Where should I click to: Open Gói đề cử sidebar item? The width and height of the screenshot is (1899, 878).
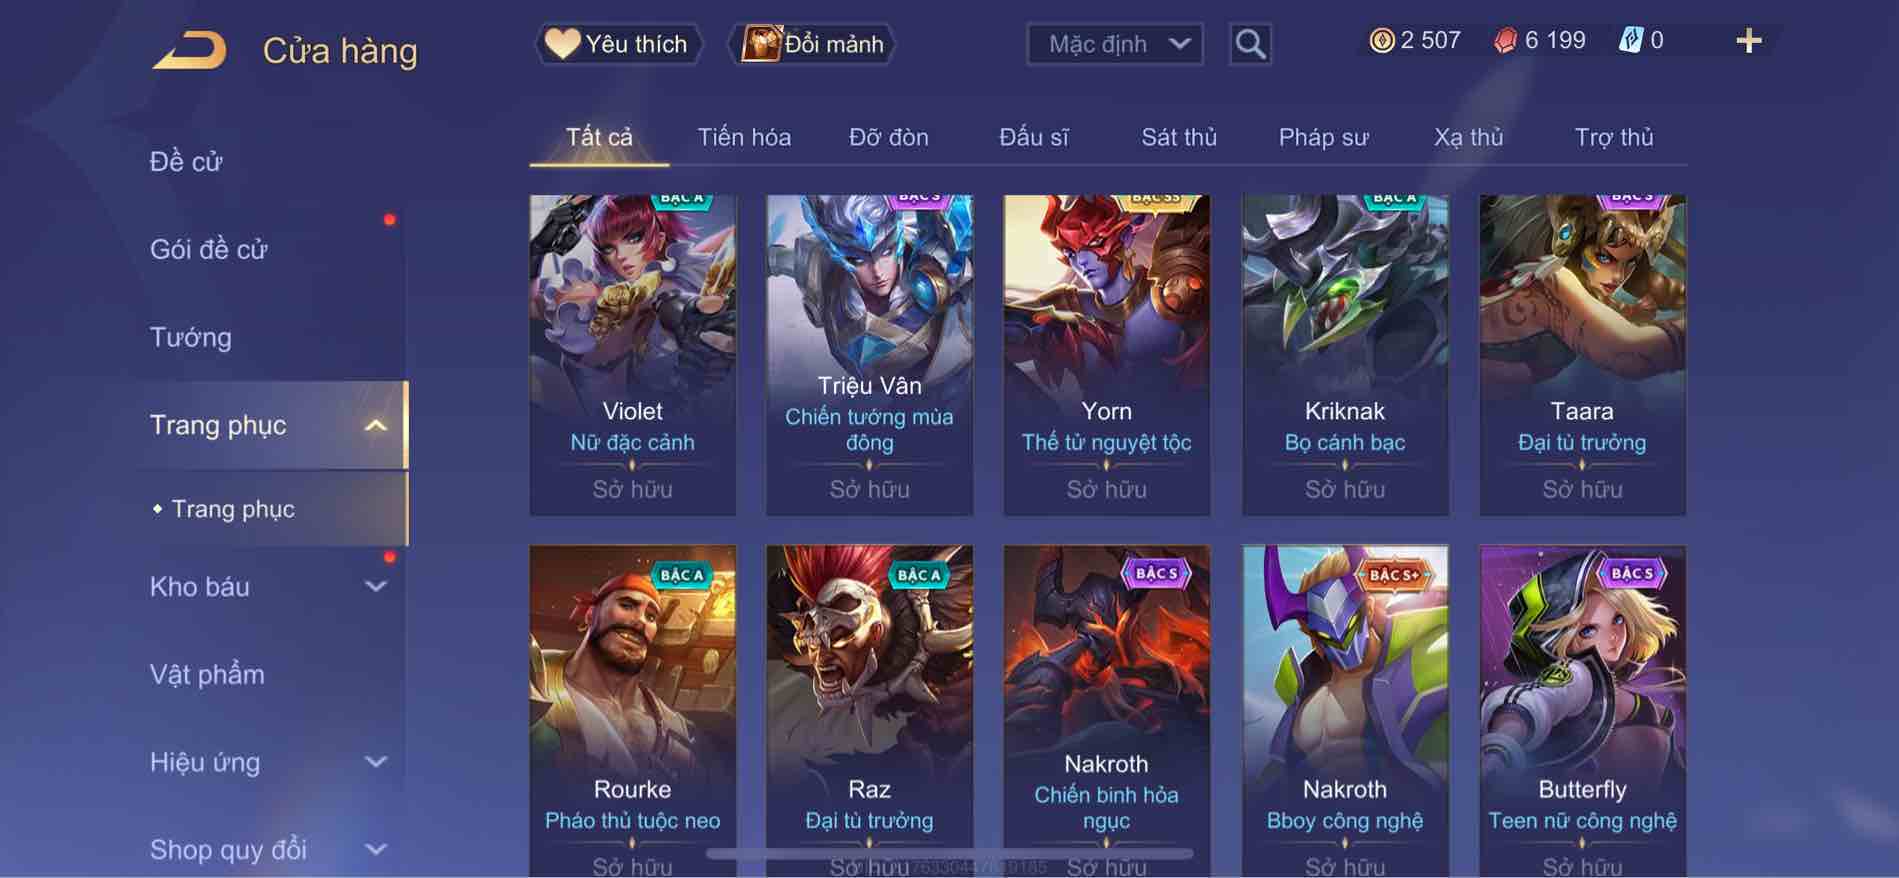click(209, 249)
